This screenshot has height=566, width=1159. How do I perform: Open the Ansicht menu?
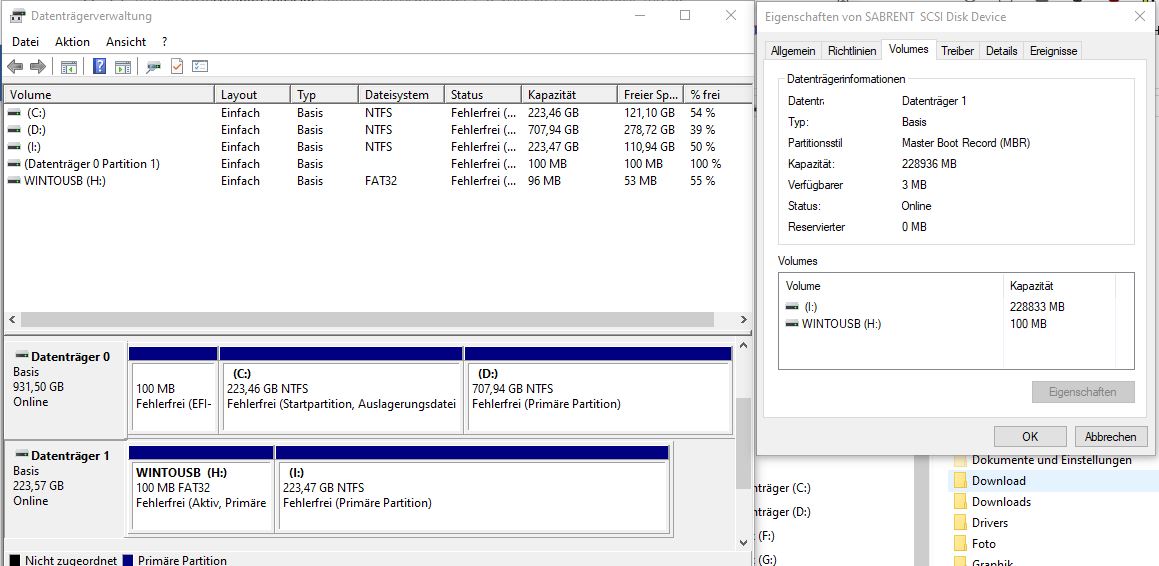[x=126, y=42]
